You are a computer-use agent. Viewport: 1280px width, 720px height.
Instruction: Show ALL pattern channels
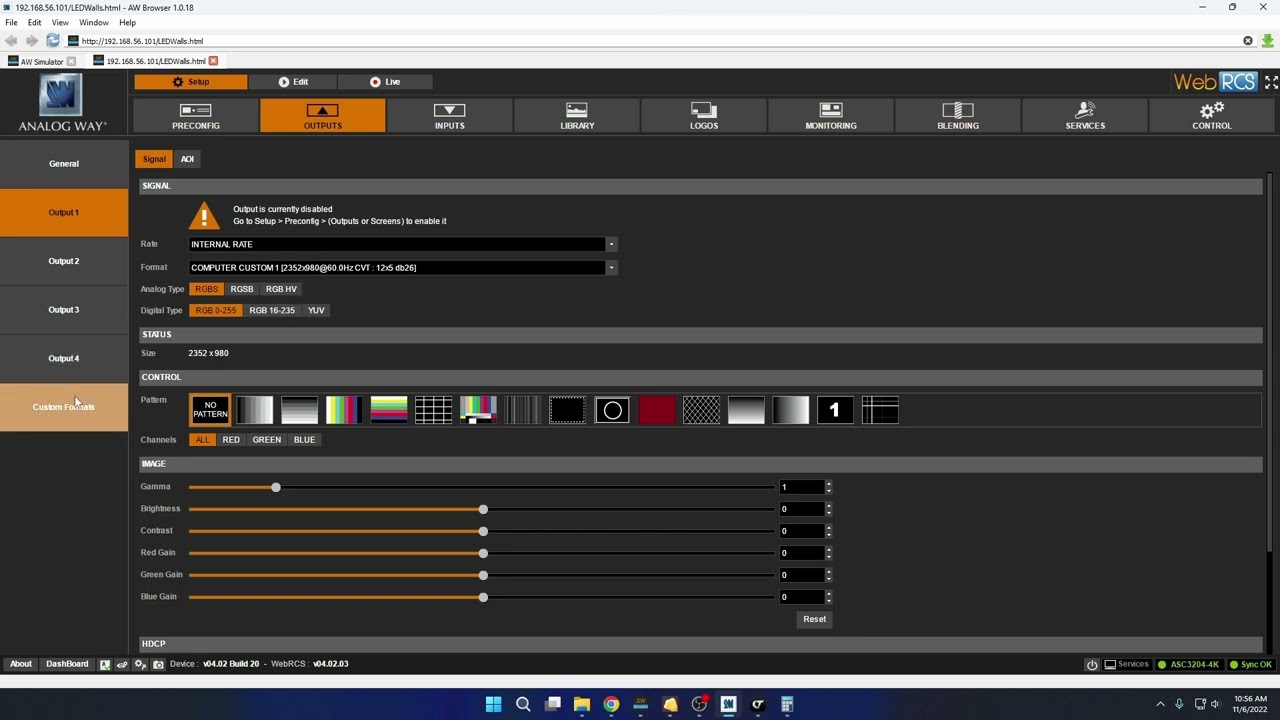[x=202, y=440]
